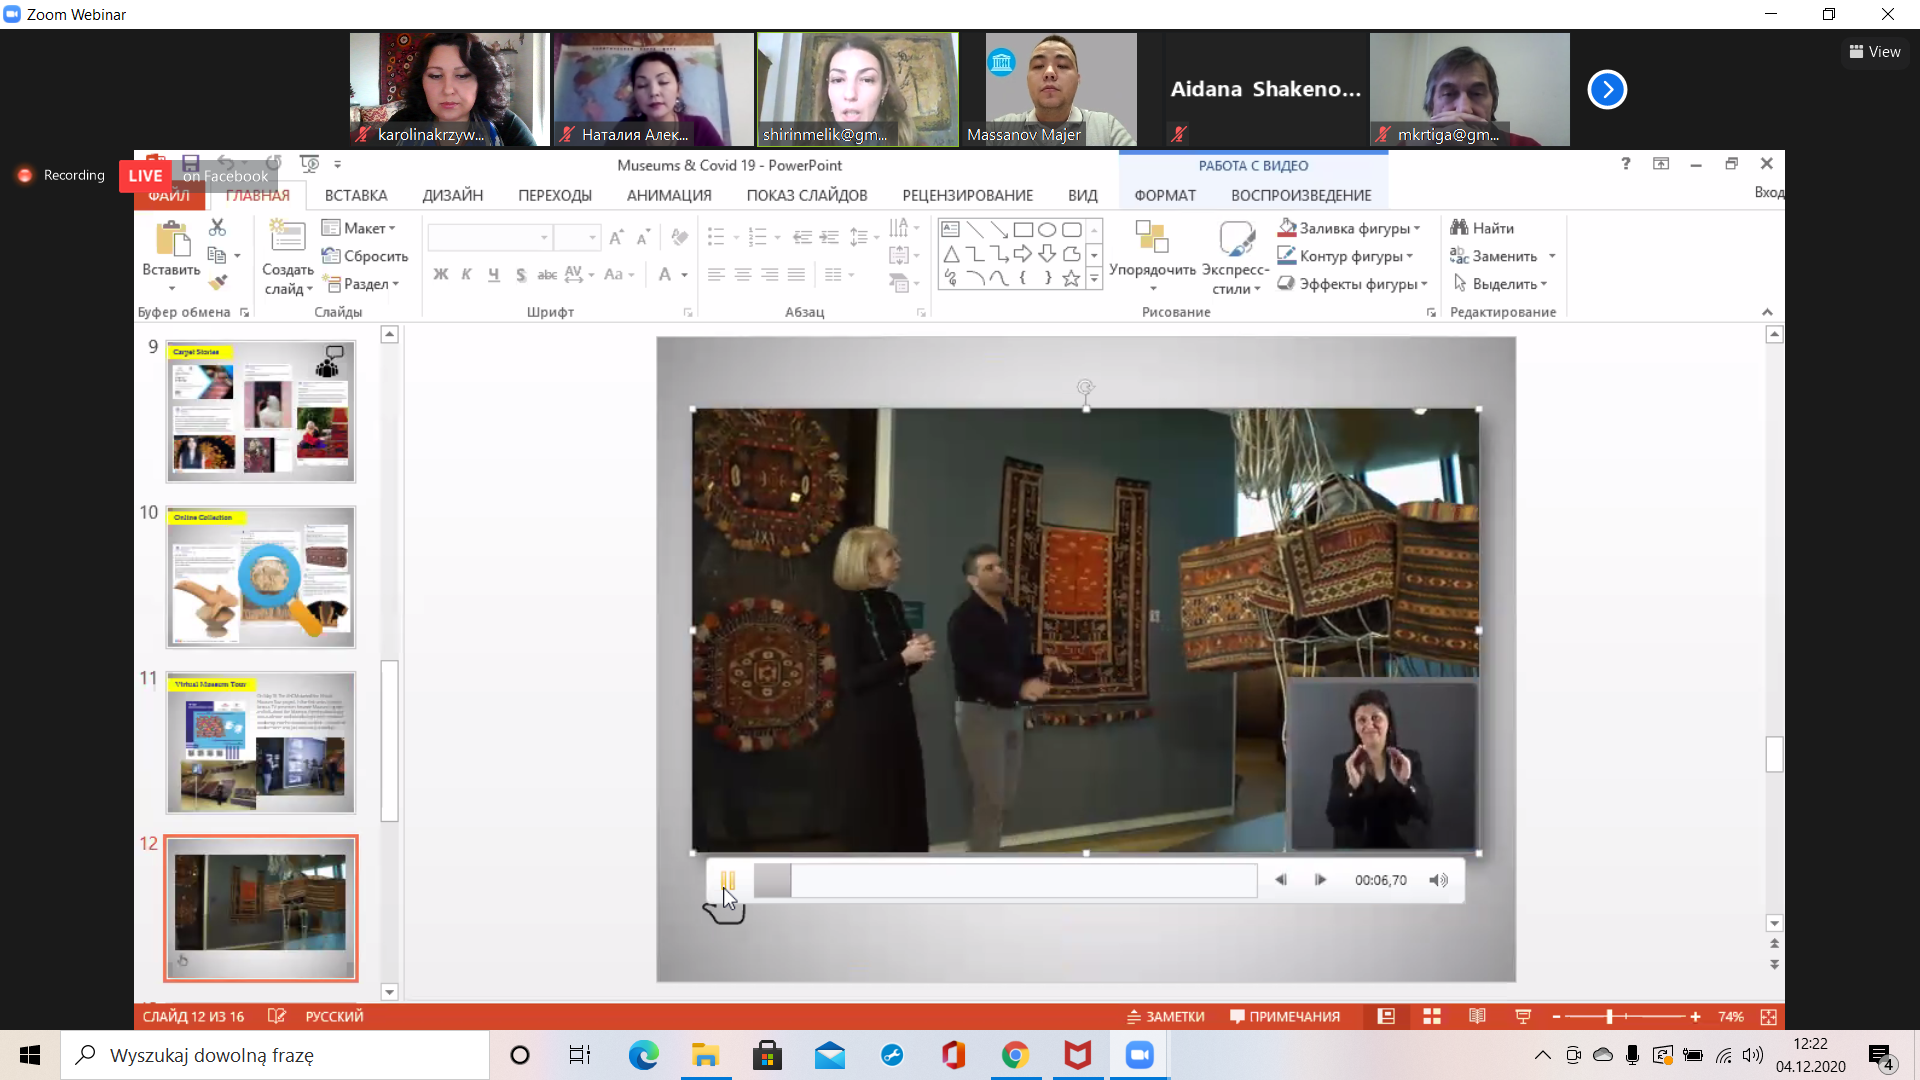Open the Layout (Макет) dropdown

359,228
